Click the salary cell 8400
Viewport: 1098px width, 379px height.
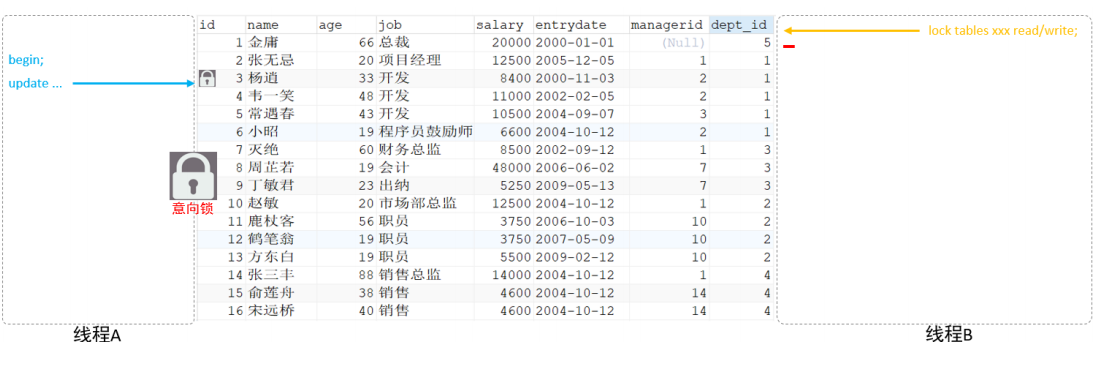click(x=515, y=78)
